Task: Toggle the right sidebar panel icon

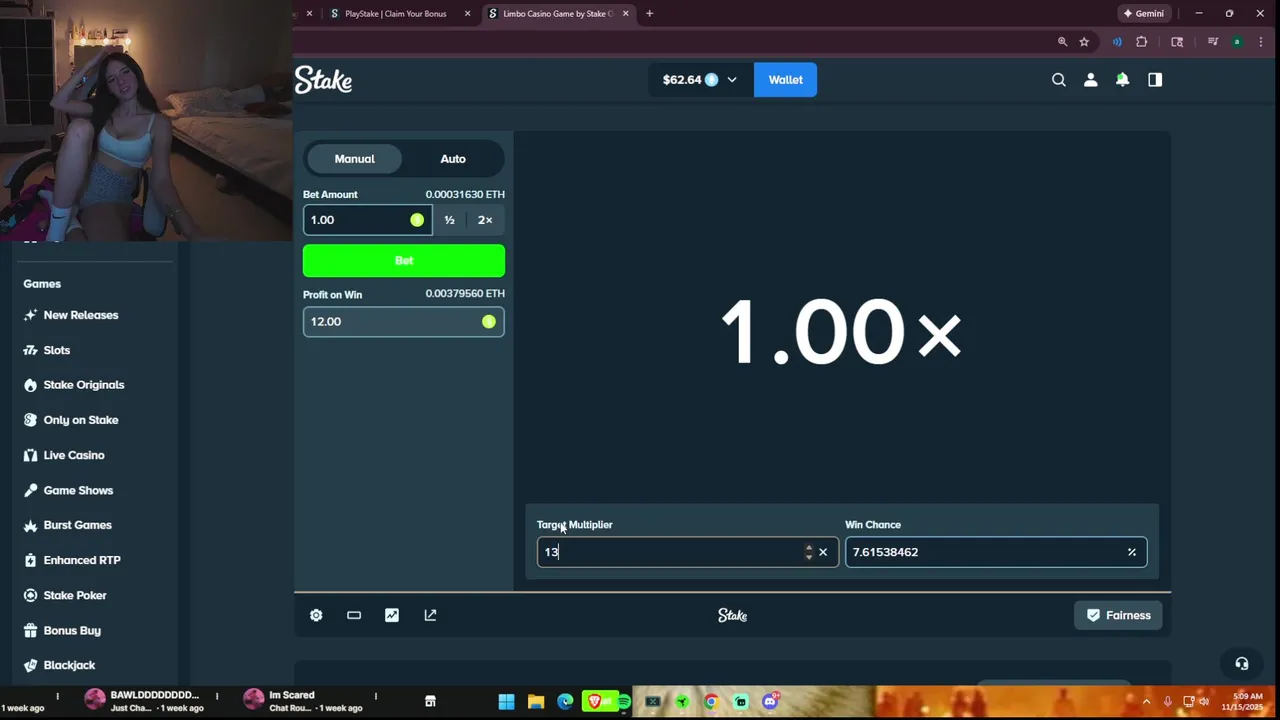Action: [1155, 80]
